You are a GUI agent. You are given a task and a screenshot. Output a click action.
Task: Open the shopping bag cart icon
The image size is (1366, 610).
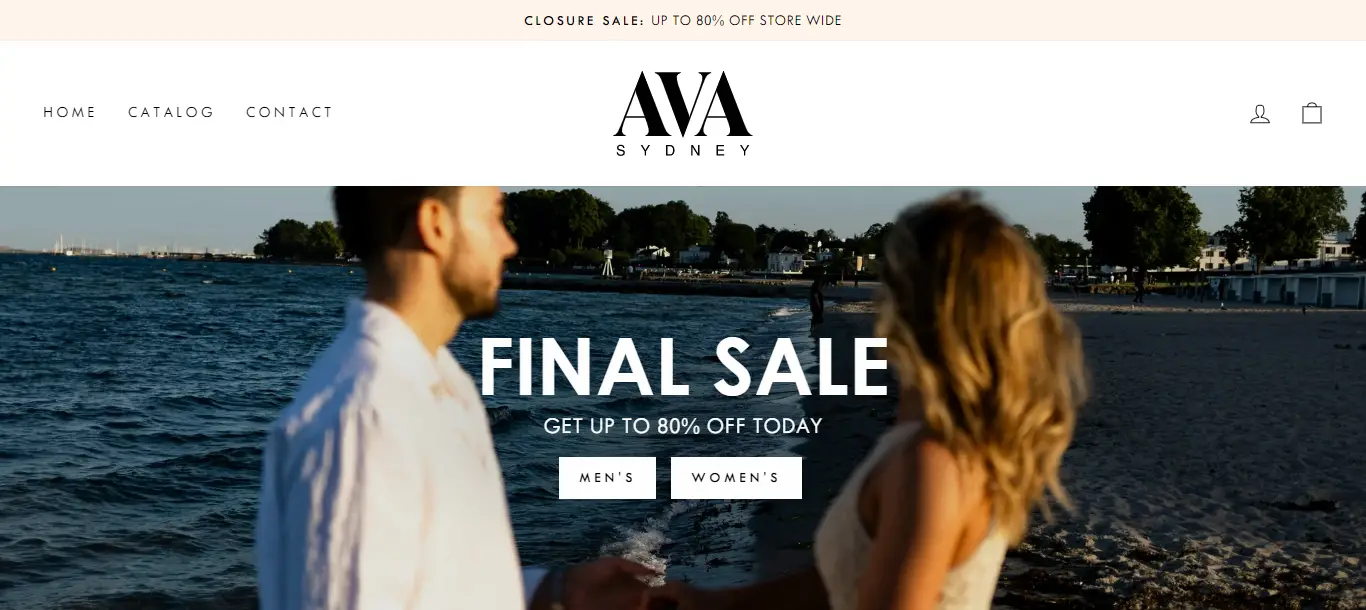[x=1312, y=113]
